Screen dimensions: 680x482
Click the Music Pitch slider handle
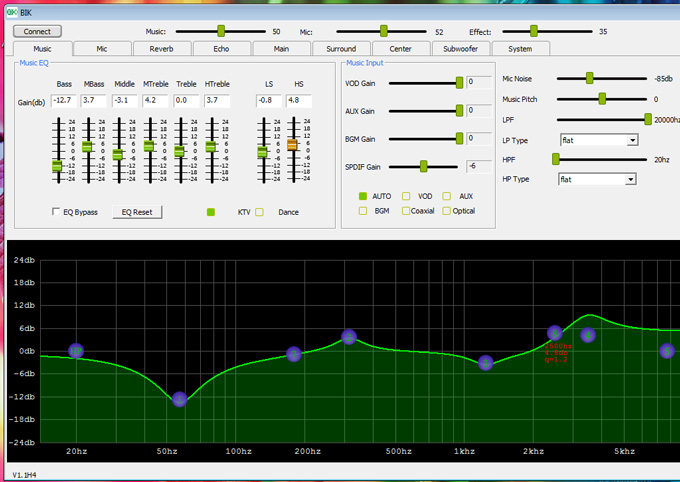tap(602, 99)
